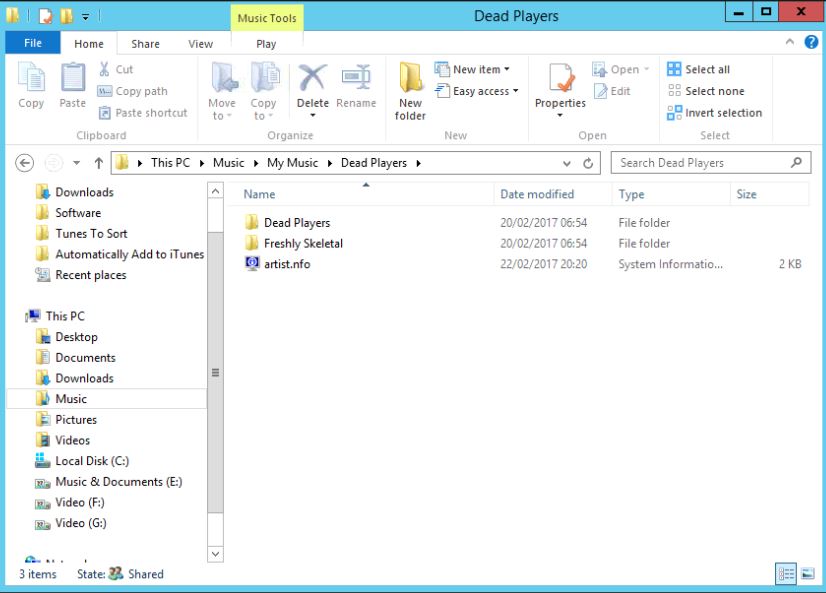Viewport: 826px width, 593px height.
Task: Switch to details view in status bar
Action: tap(786, 574)
